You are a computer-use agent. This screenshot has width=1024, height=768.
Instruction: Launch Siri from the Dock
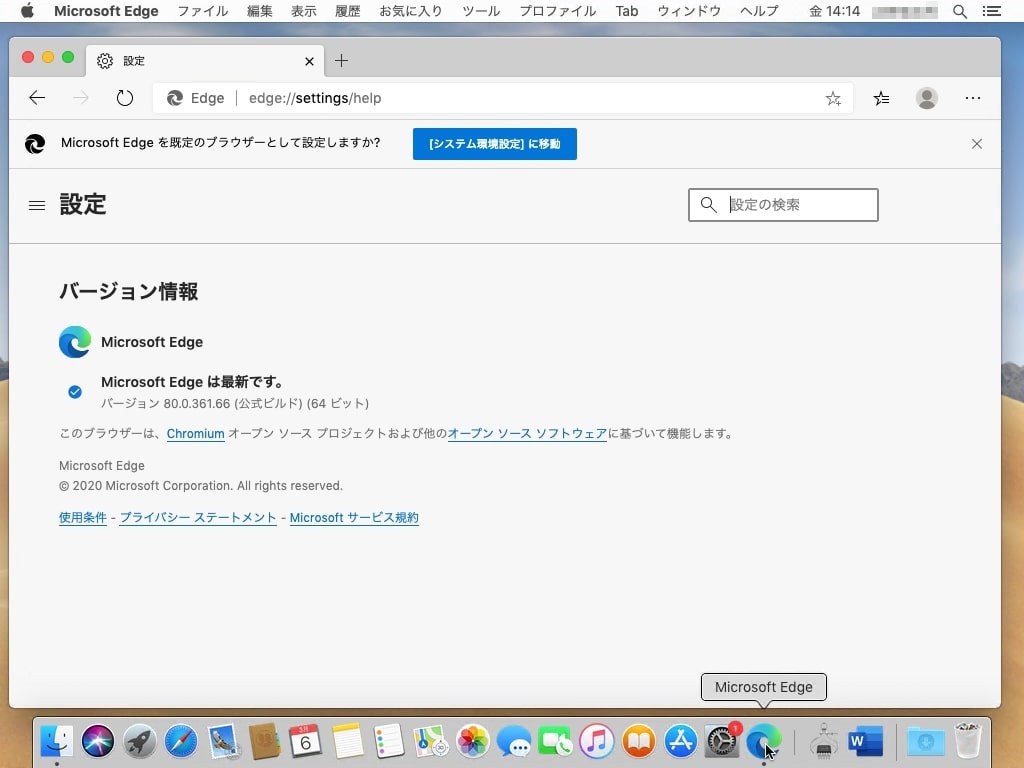98,741
